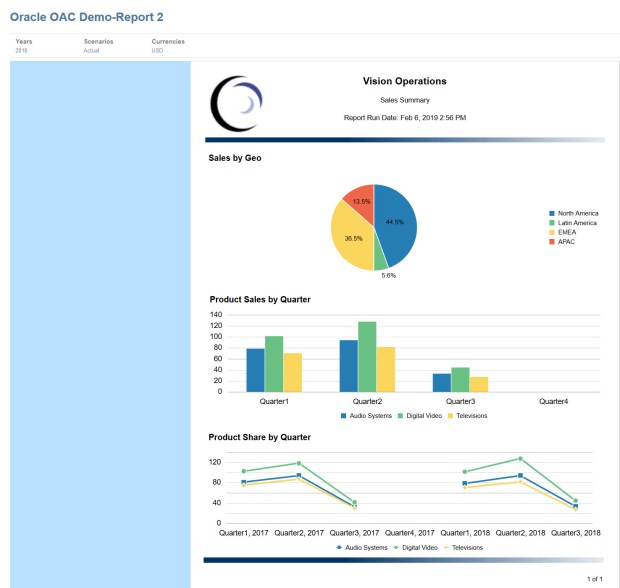The height and width of the screenshot is (588, 620).
Task: Click the Televisions line chart legend marker
Action: (x=446, y=548)
